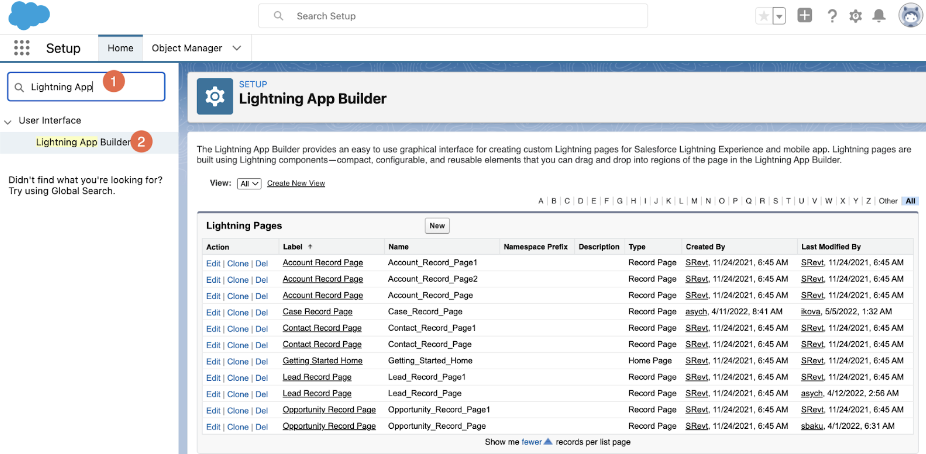Open the View dropdown set to All
This screenshot has width=926, height=454.
(249, 184)
